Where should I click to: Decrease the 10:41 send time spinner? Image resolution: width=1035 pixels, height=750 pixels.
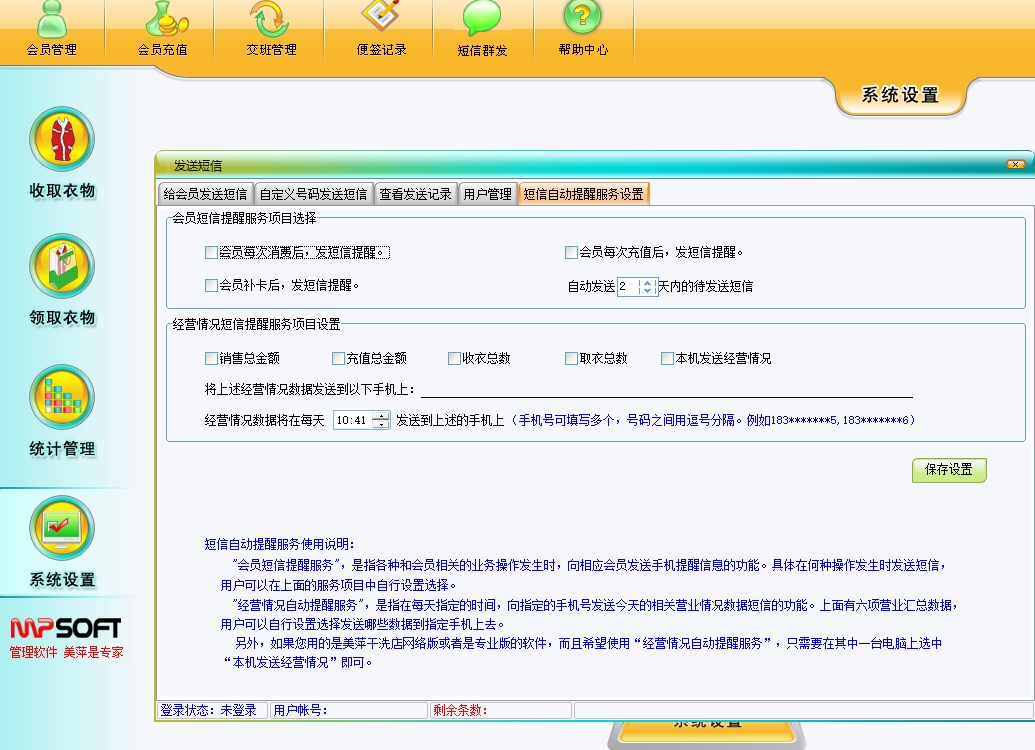click(x=380, y=425)
